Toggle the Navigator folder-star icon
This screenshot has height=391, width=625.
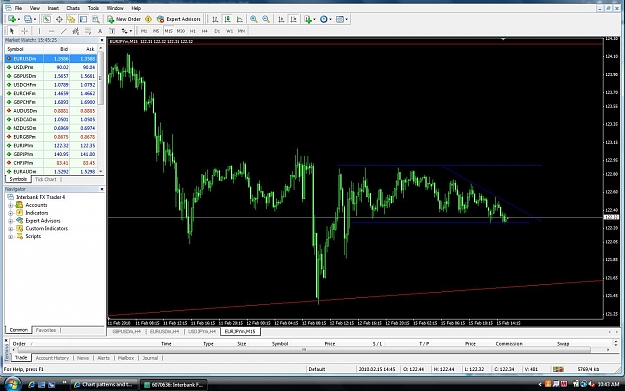71,19
